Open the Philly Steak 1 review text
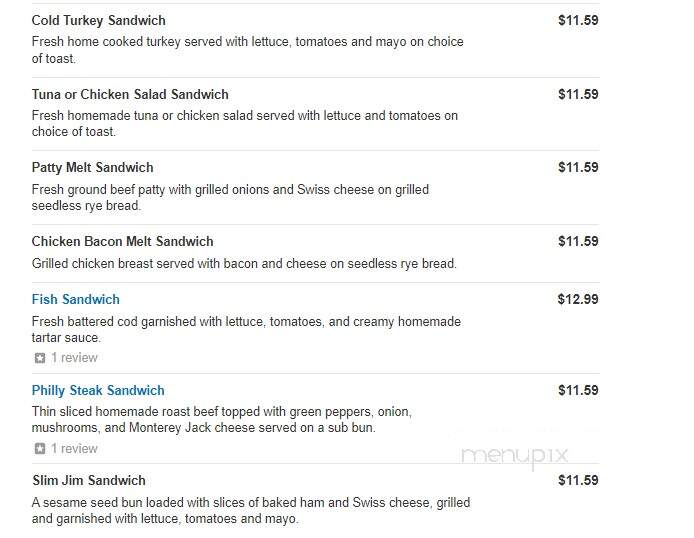This screenshot has width=694, height=538. coord(74,449)
